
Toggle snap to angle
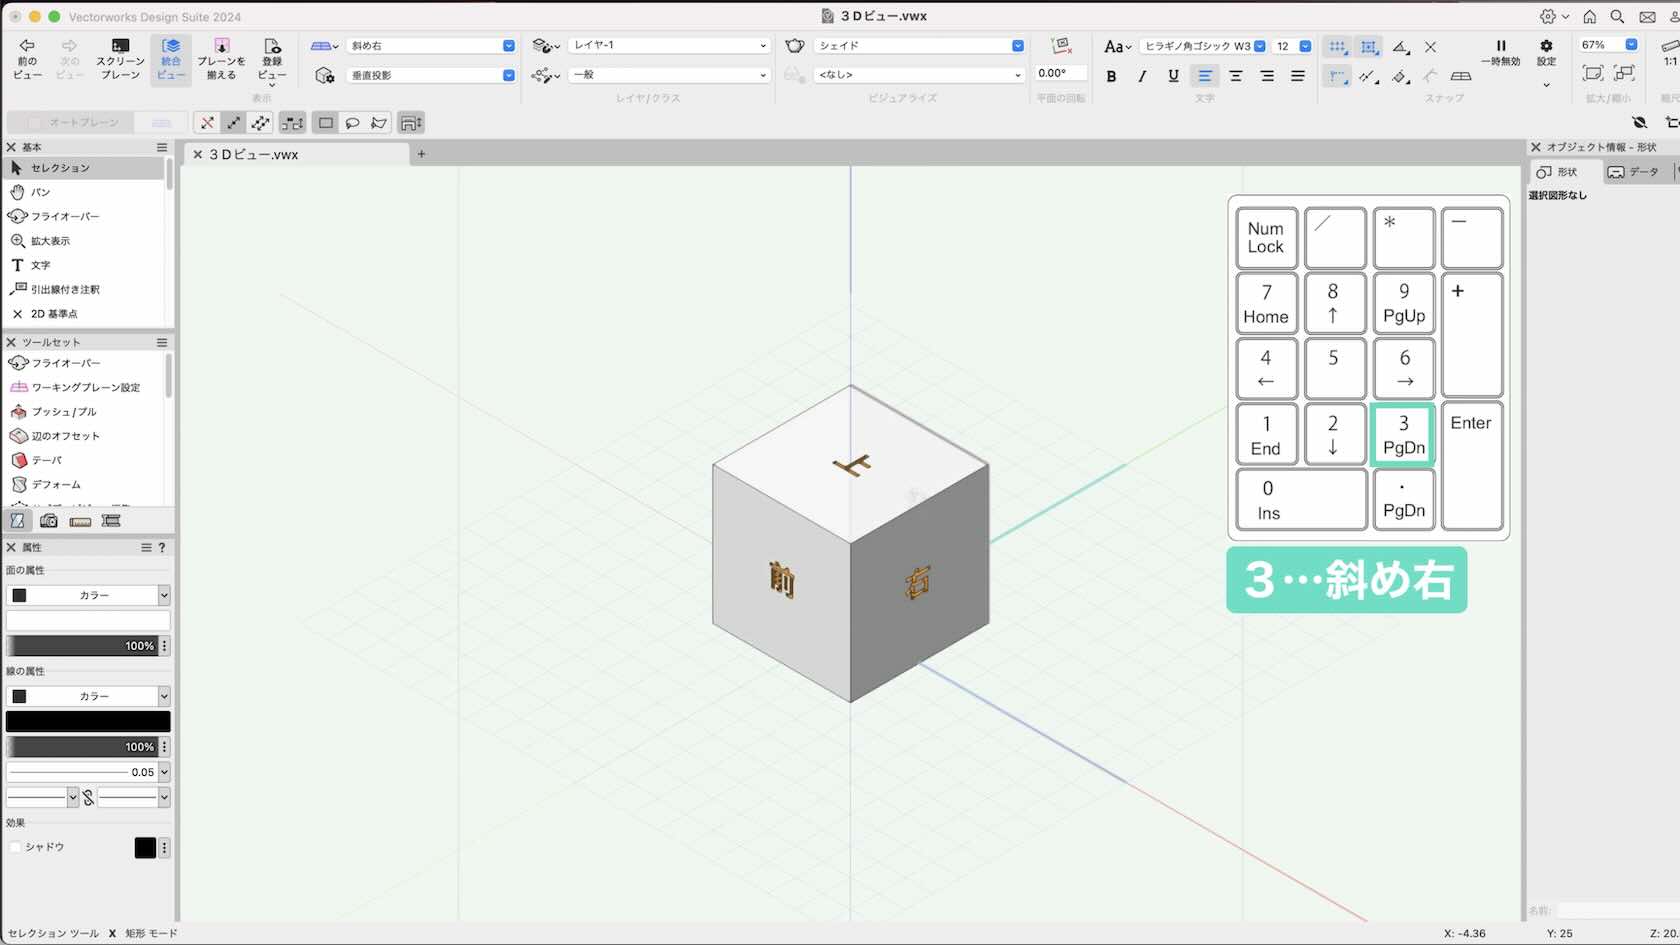tap(1401, 47)
